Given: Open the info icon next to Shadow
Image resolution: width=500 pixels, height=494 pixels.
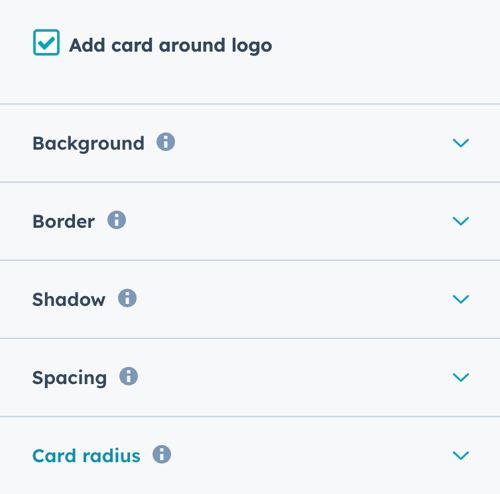Looking at the screenshot, I should click(127, 298).
